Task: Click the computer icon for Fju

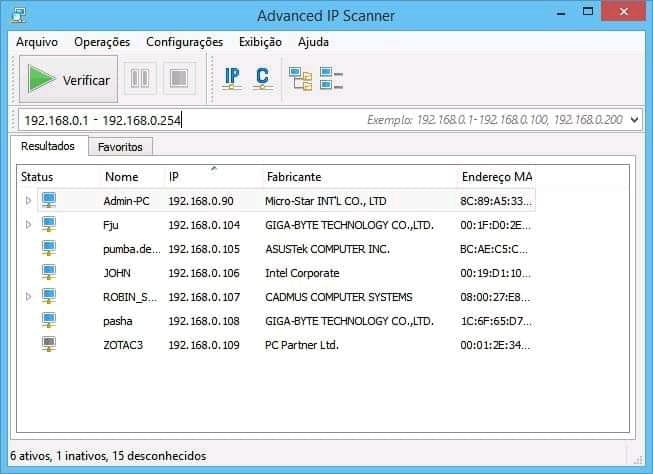Action: pyautogui.click(x=49, y=225)
